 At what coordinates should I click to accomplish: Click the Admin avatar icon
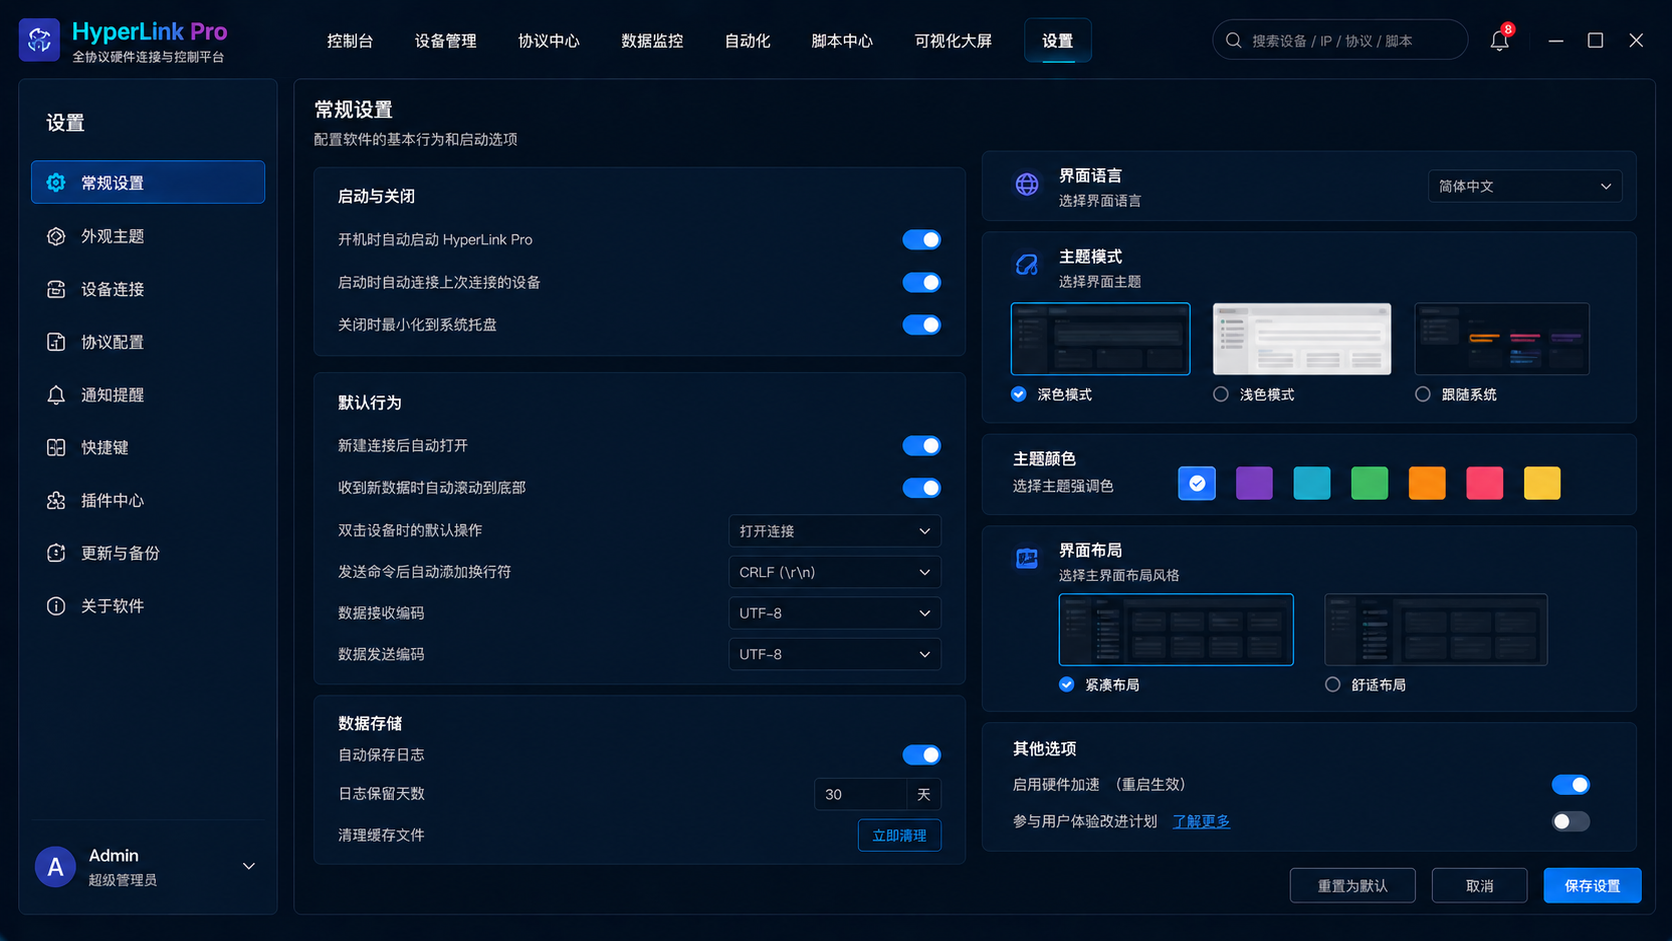[x=55, y=867]
